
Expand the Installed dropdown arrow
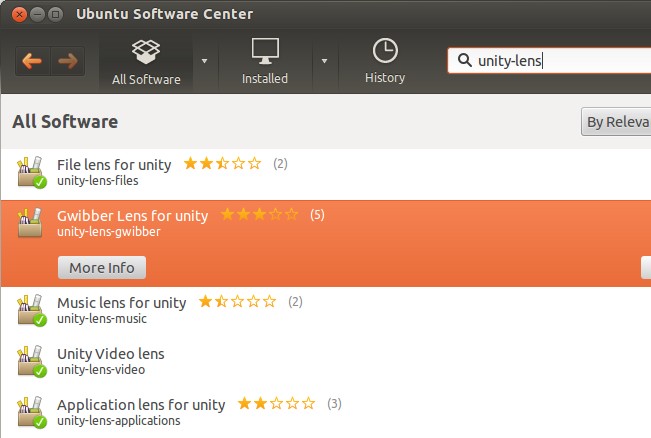(x=324, y=61)
